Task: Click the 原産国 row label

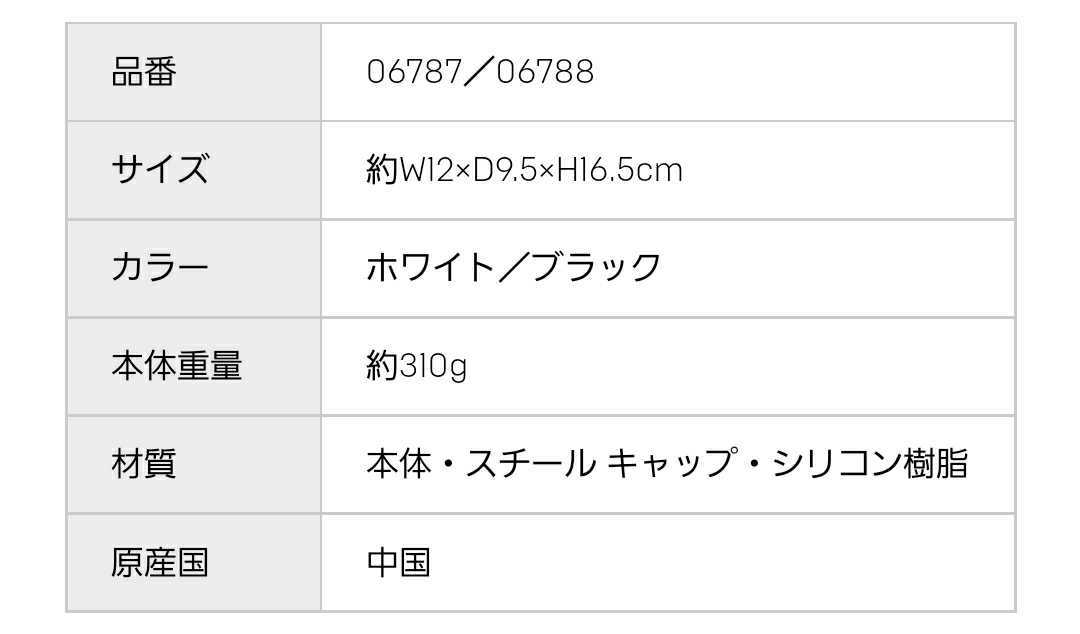Action: coord(160,562)
